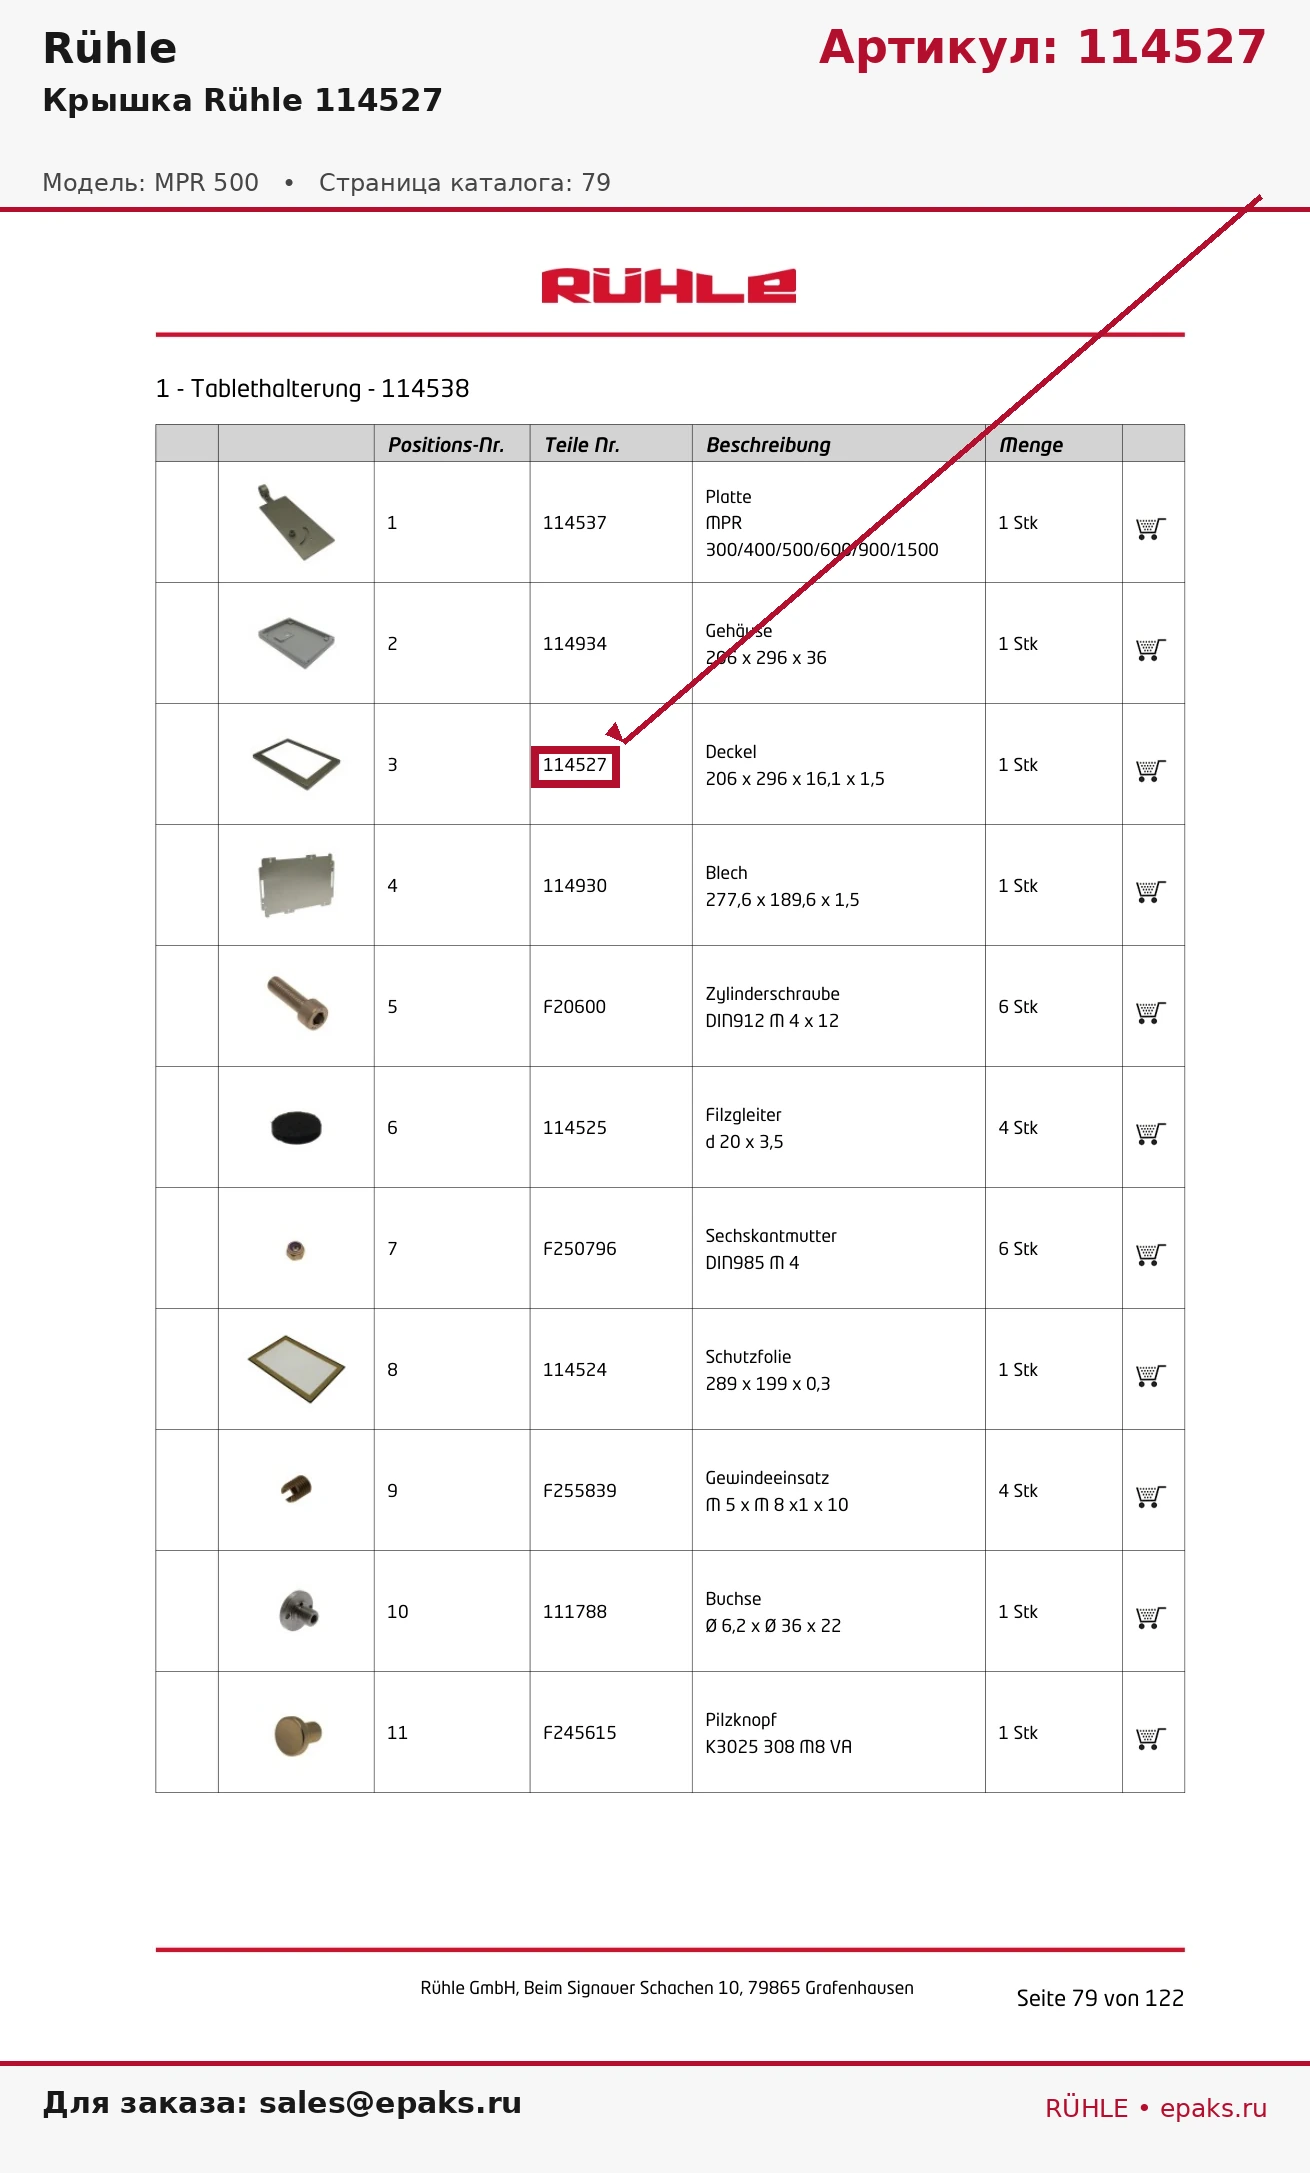Click the sales@epaks.ru order email
The width and height of the screenshot is (1310, 2173).
click(x=390, y=2103)
